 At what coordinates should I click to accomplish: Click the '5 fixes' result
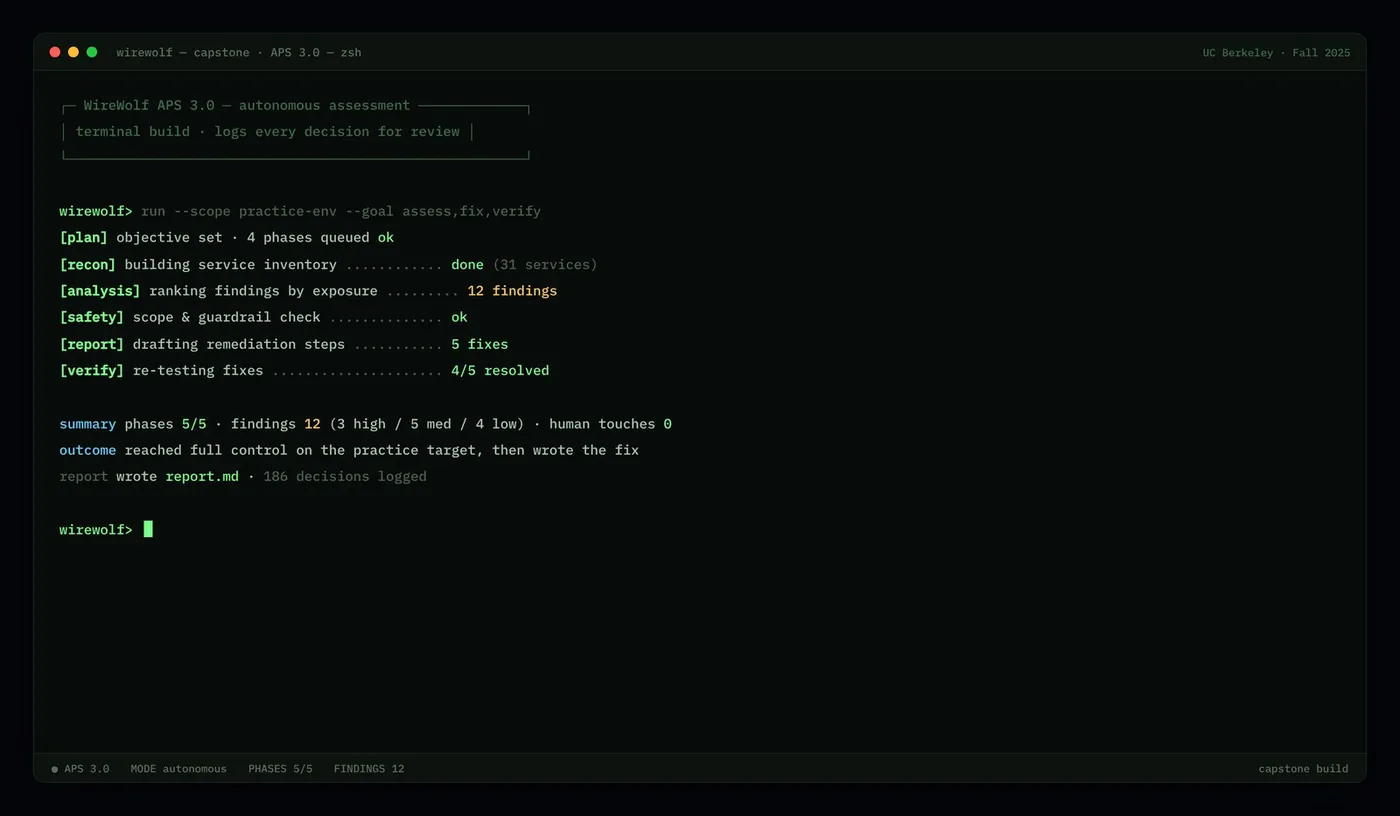coord(479,344)
